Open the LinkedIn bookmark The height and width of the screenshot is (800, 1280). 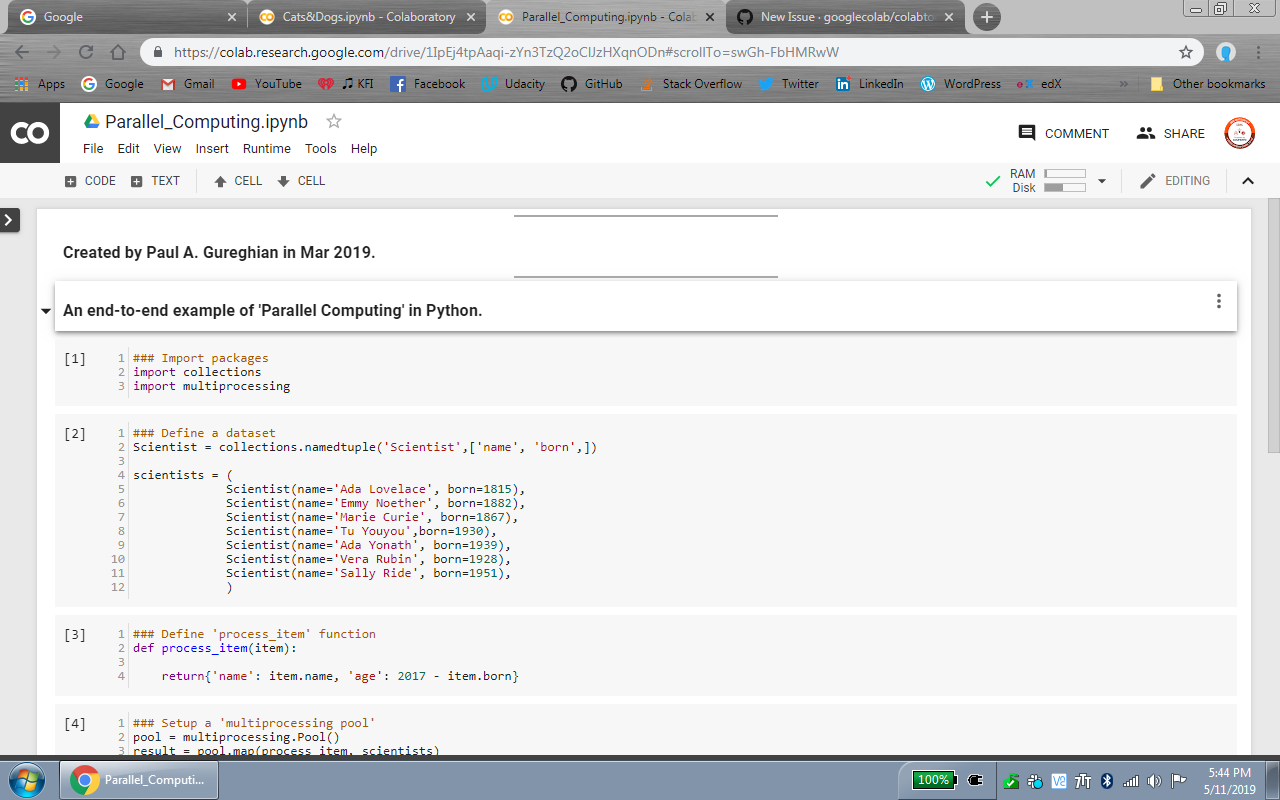click(870, 84)
